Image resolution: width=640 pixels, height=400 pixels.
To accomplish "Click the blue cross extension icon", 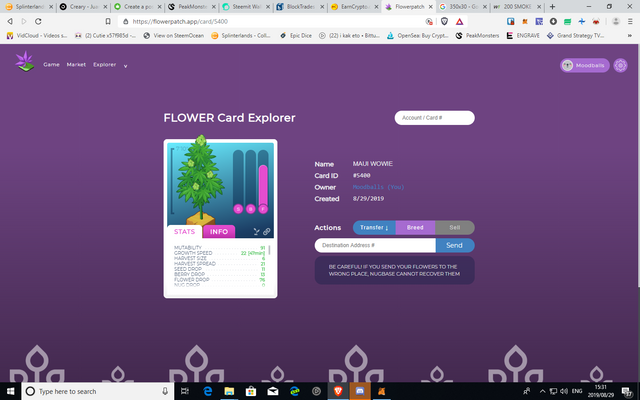I will pos(582,21).
